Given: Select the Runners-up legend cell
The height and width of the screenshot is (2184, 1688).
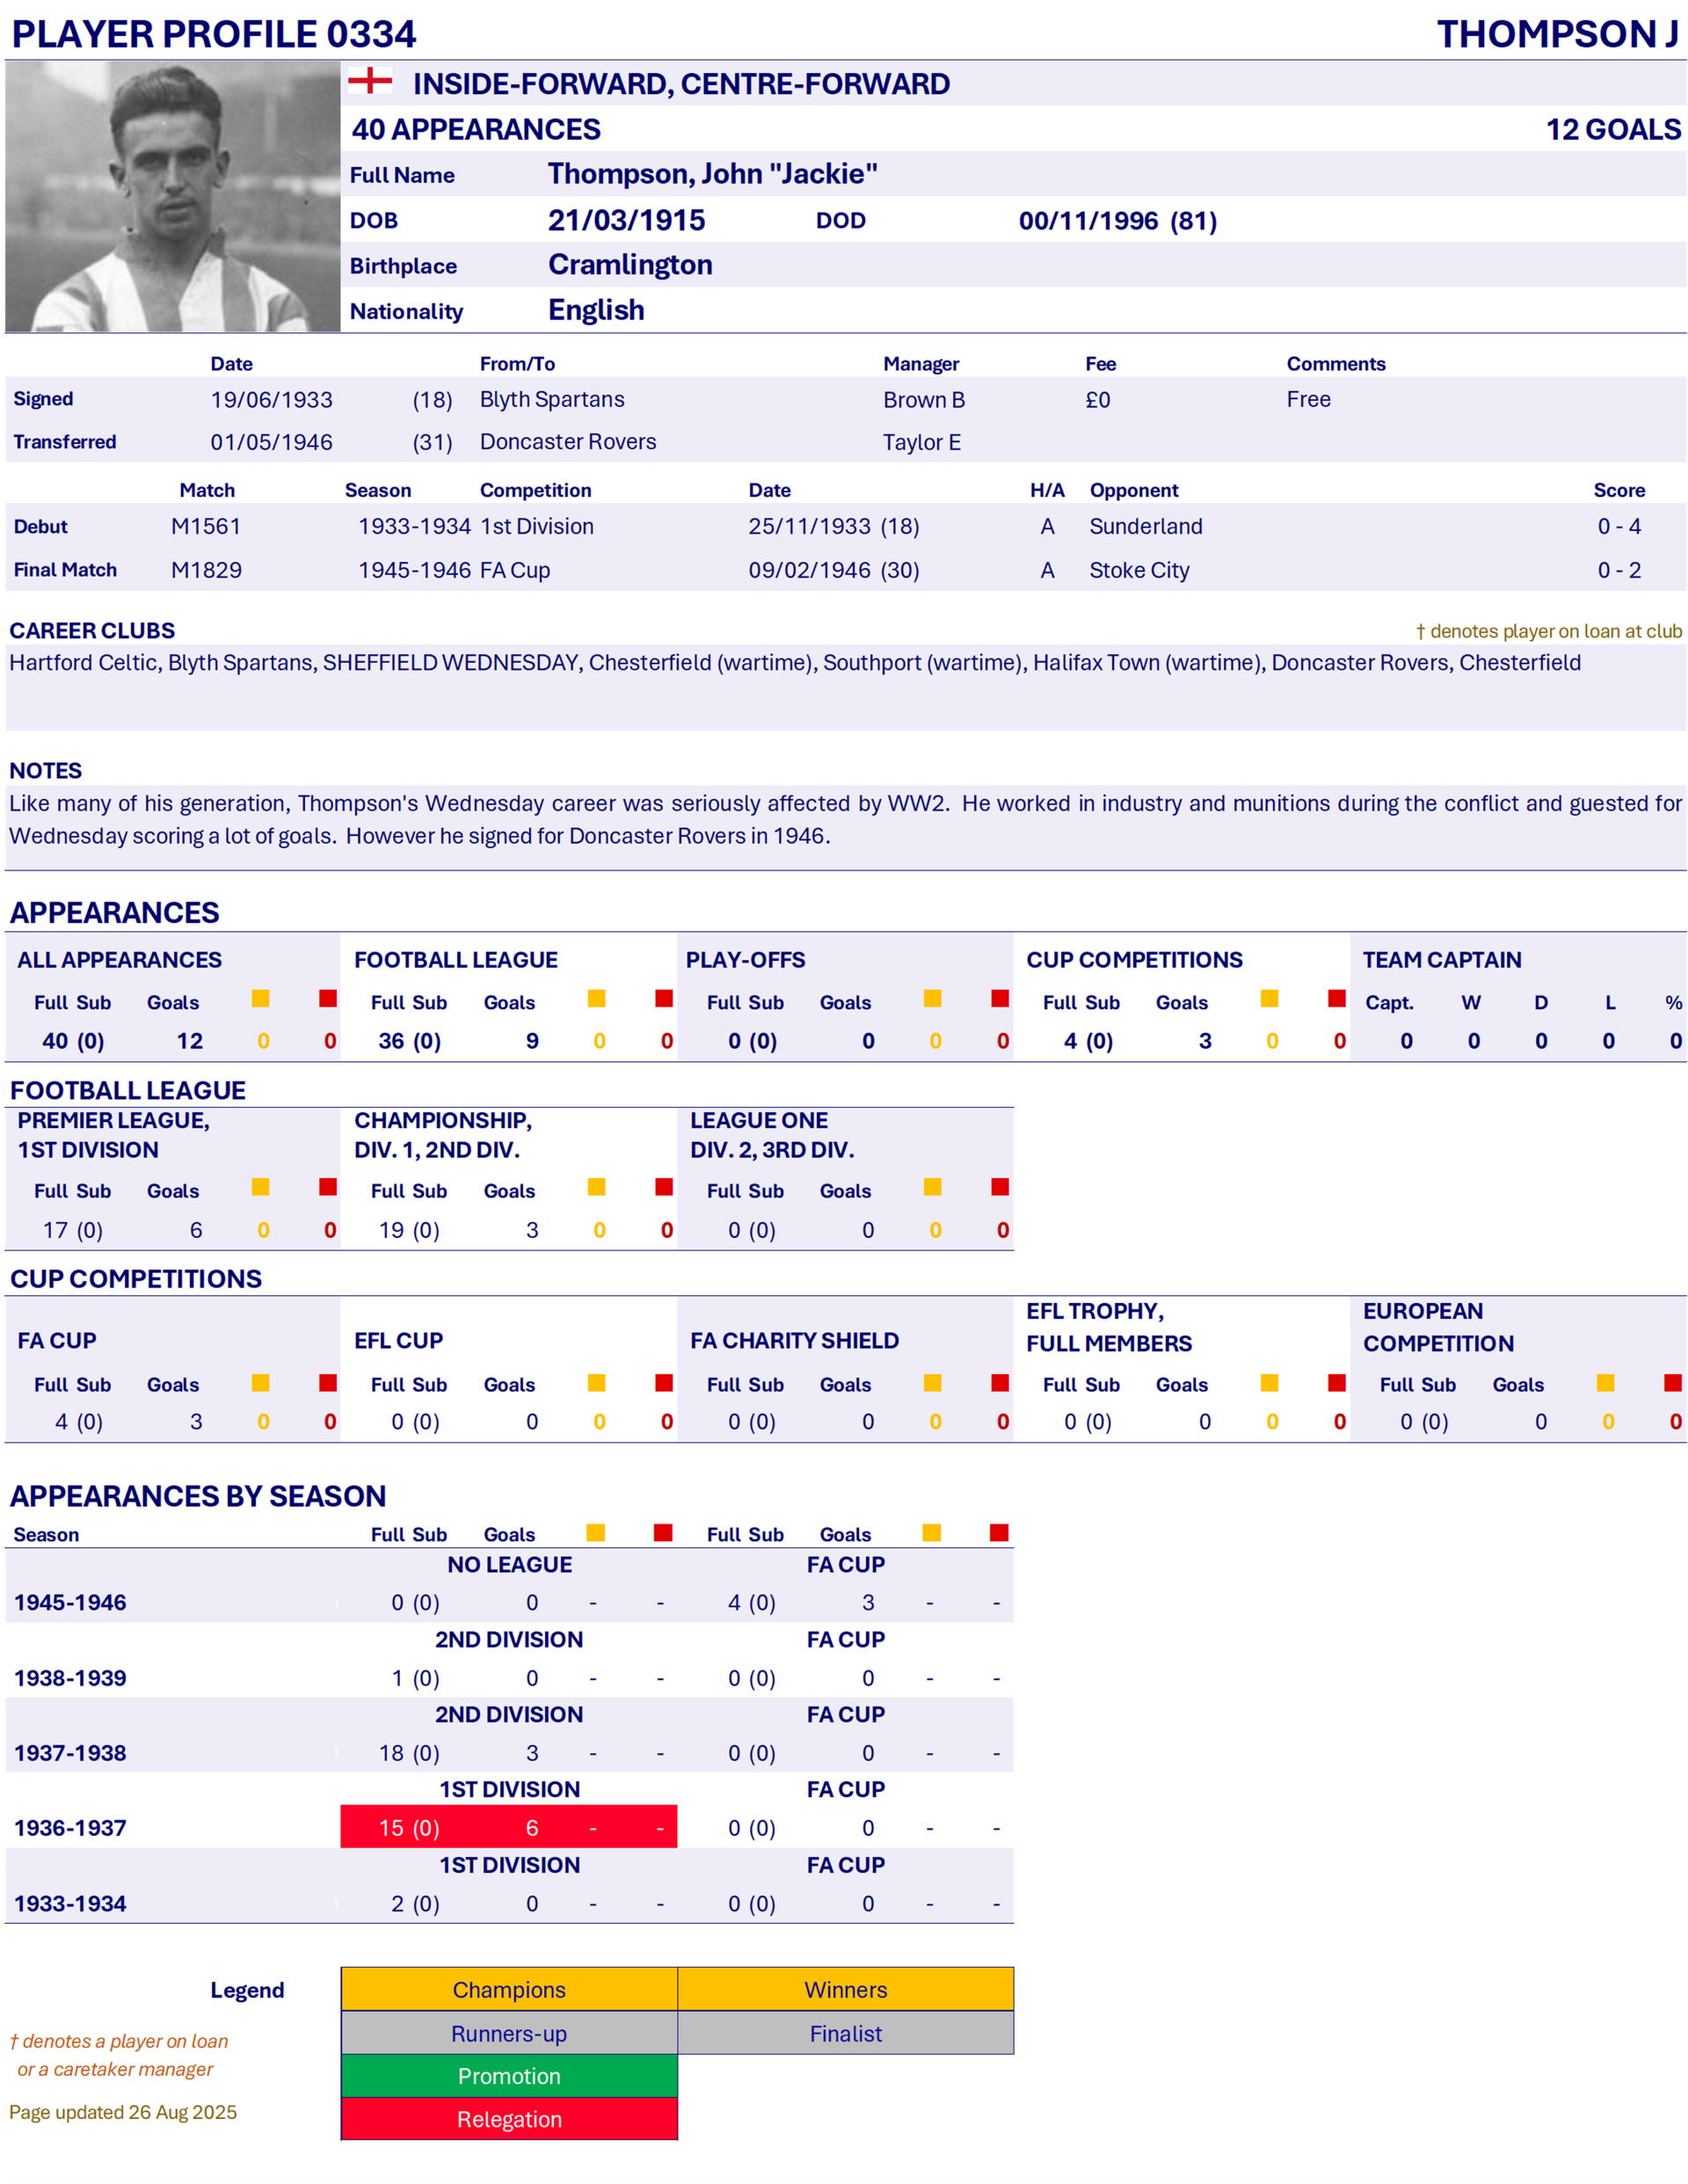Looking at the screenshot, I should 509,2033.
